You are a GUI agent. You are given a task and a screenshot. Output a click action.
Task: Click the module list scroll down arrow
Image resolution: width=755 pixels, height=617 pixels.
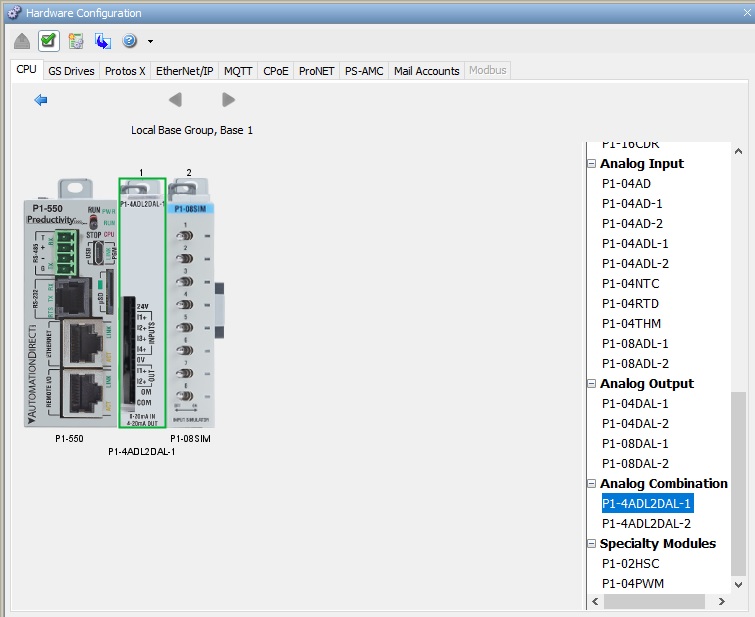(x=738, y=585)
